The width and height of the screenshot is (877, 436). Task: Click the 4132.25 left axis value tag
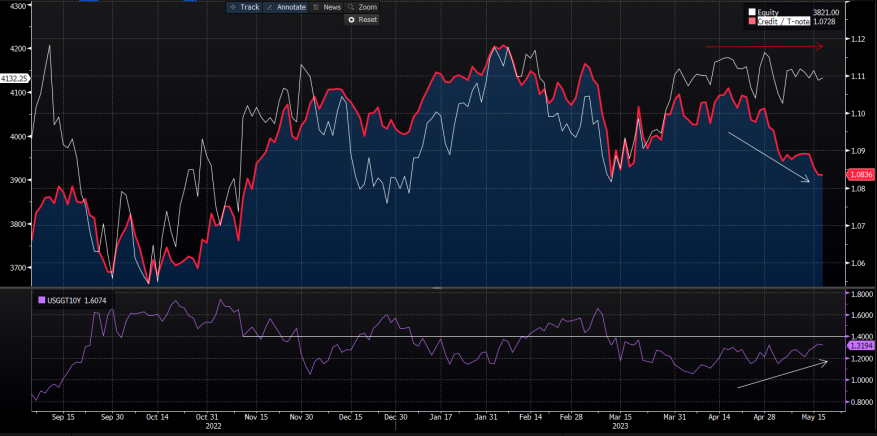[x=14, y=78]
